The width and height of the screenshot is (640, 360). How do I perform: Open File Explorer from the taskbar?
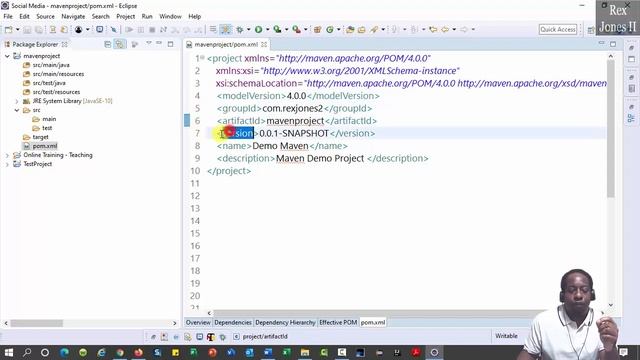tap(305, 352)
